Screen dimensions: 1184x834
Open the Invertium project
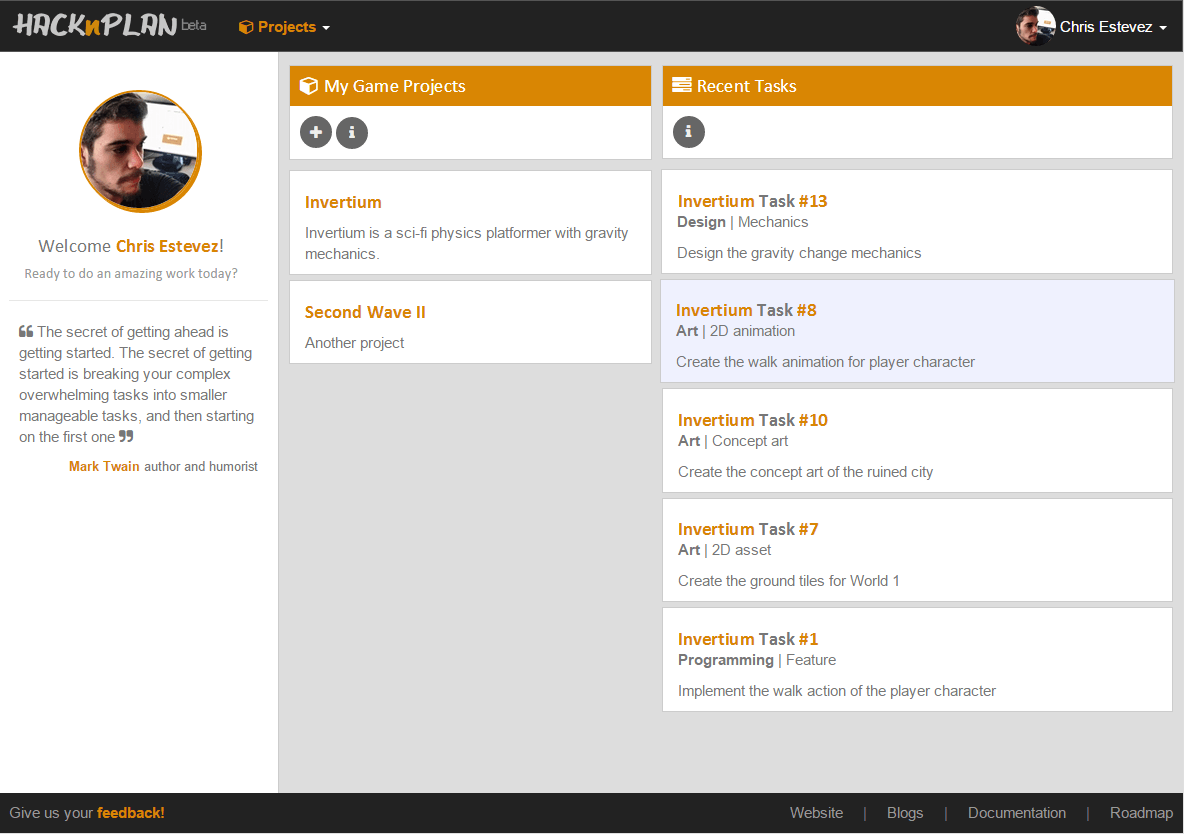tap(343, 202)
